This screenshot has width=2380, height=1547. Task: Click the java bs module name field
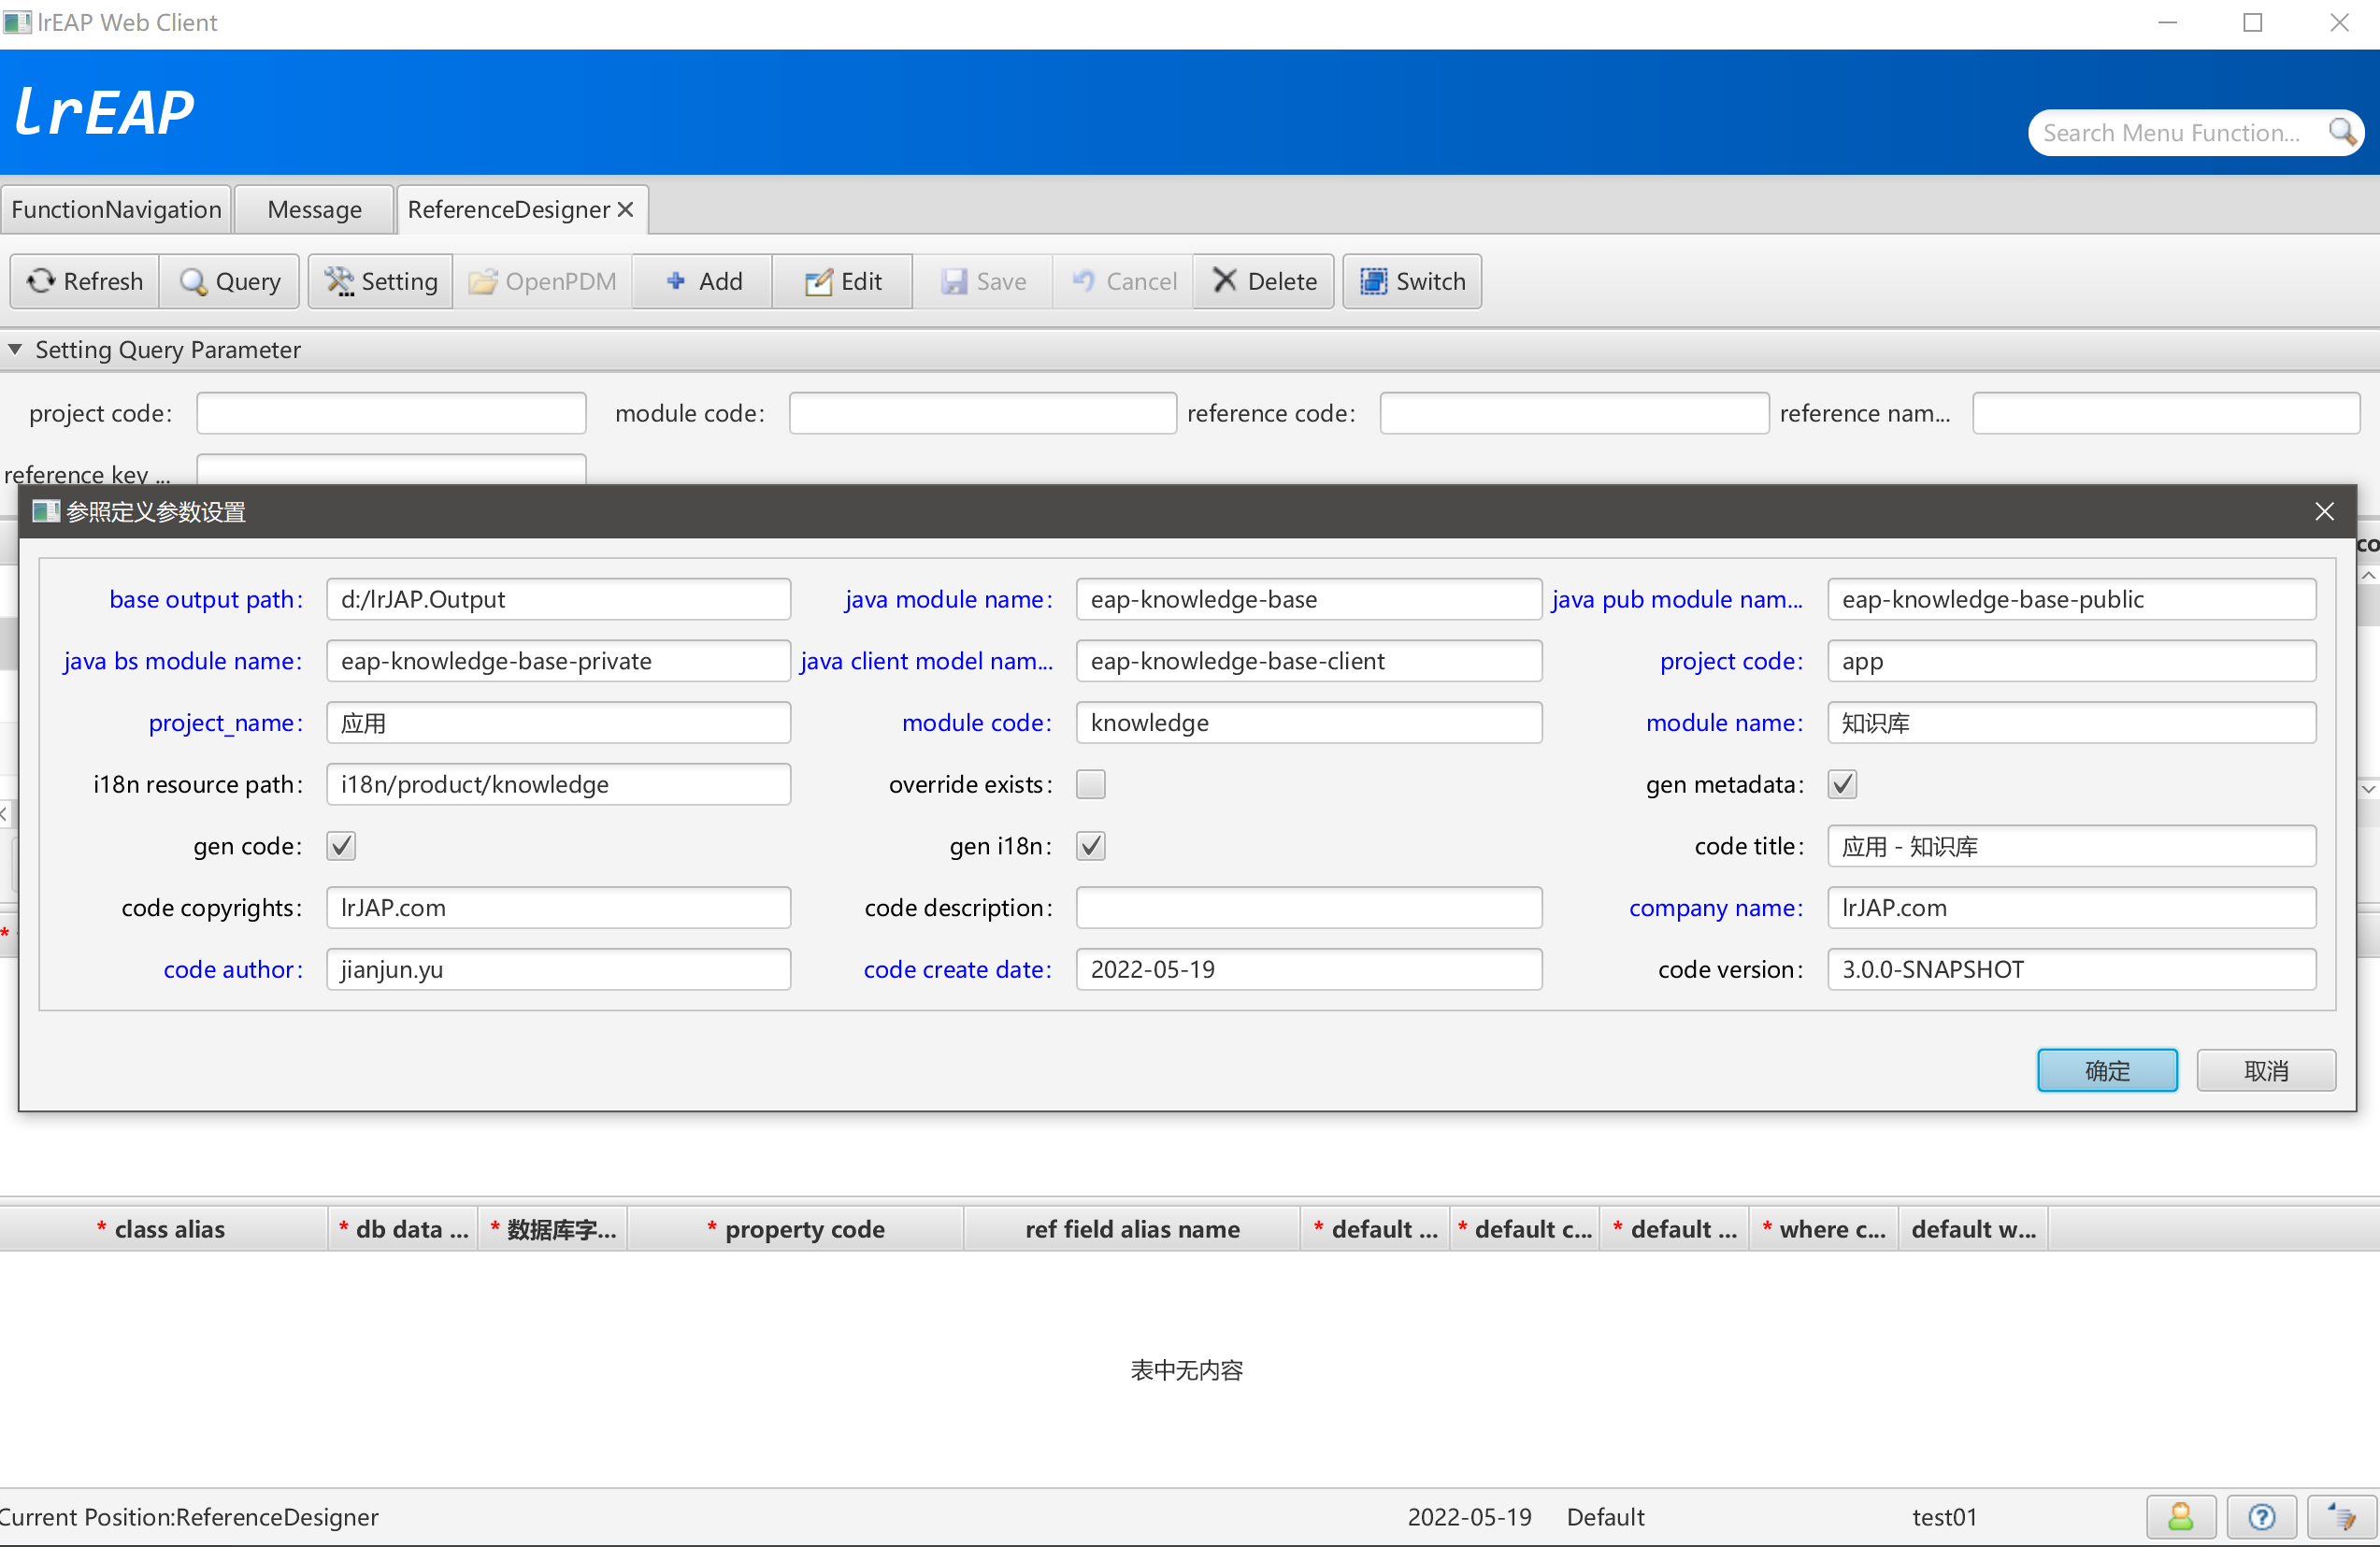pyautogui.click(x=559, y=661)
